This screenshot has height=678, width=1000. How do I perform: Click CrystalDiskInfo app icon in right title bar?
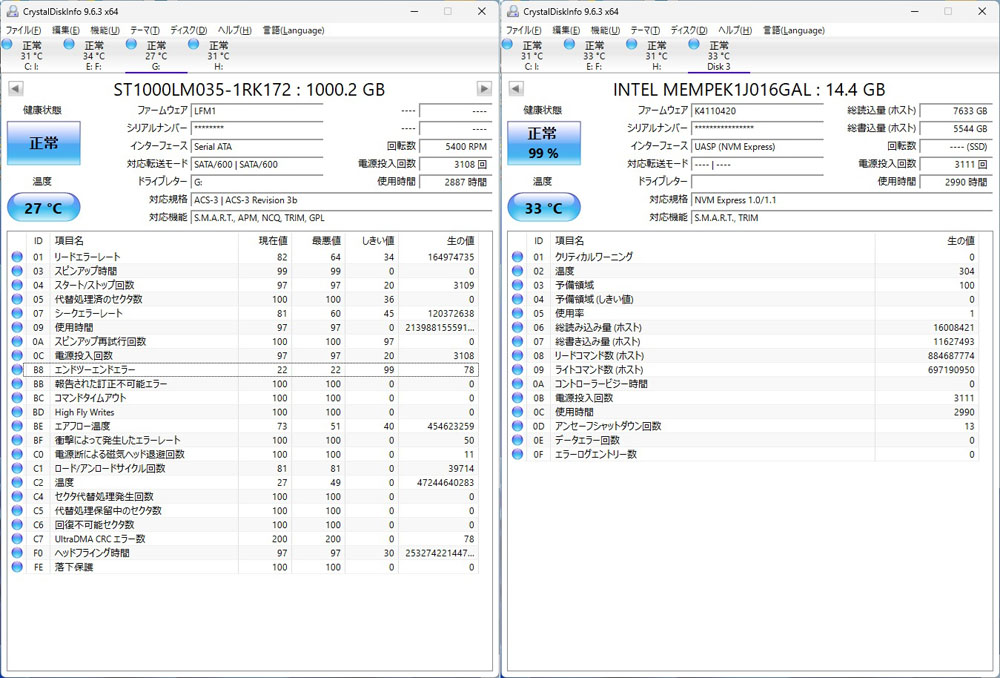[x=512, y=11]
